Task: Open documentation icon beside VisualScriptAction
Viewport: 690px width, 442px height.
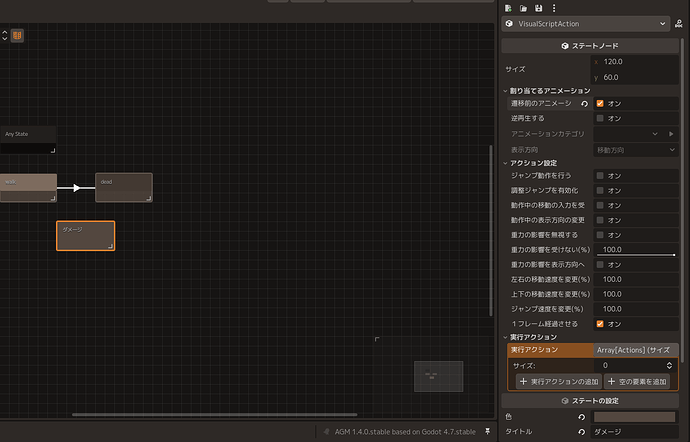Action: point(679,24)
